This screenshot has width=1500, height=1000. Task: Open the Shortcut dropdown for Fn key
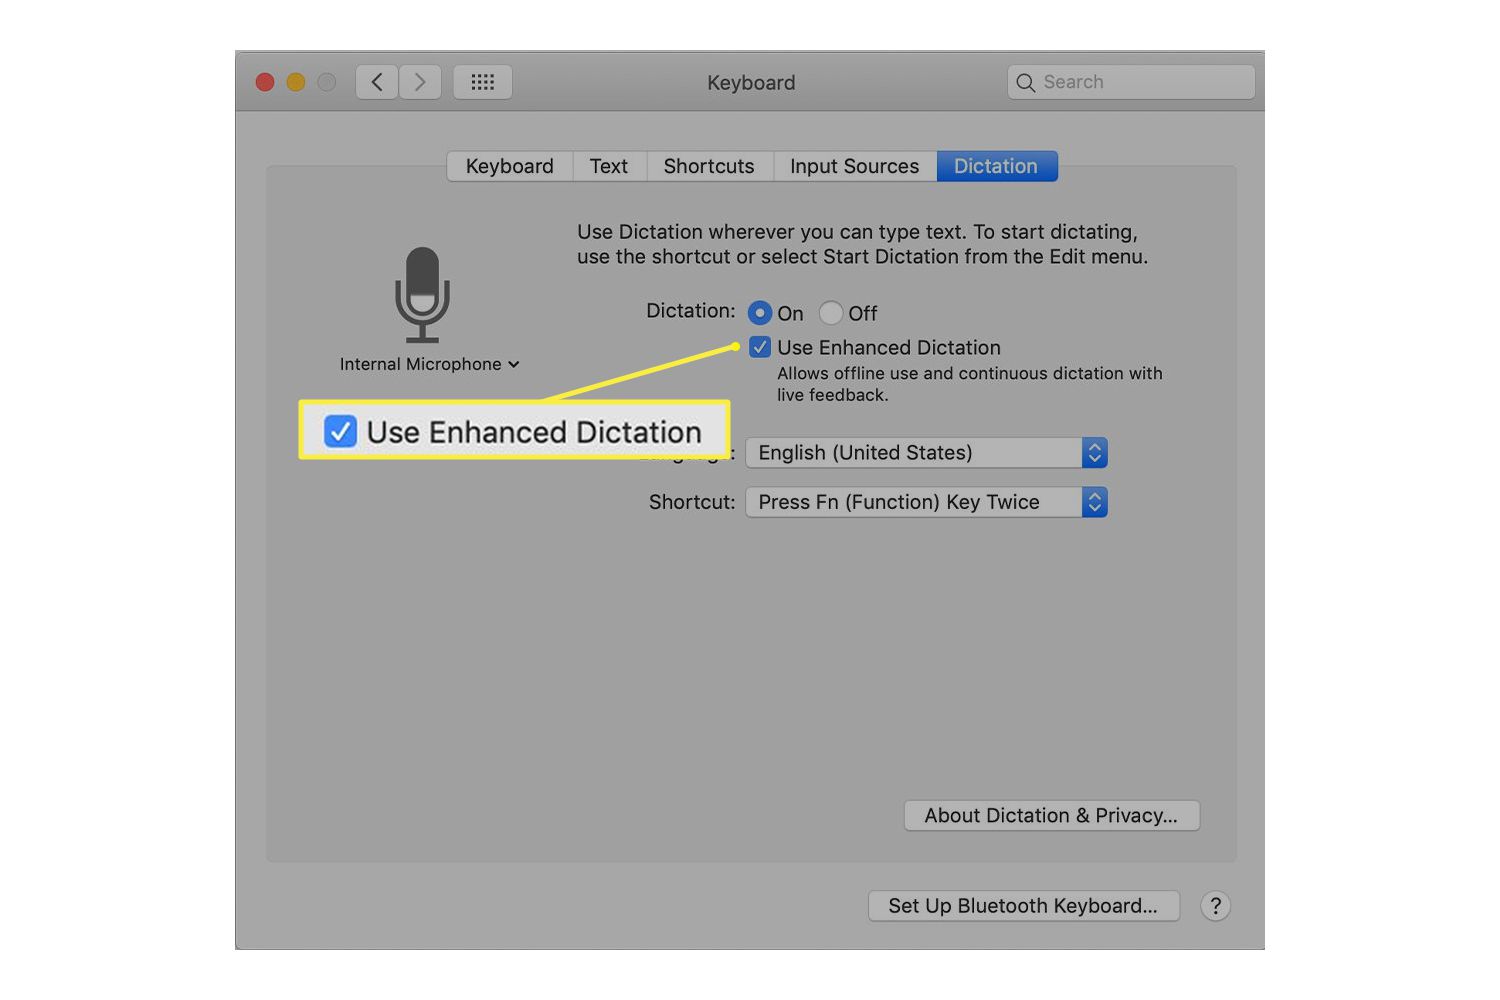[x=926, y=502]
